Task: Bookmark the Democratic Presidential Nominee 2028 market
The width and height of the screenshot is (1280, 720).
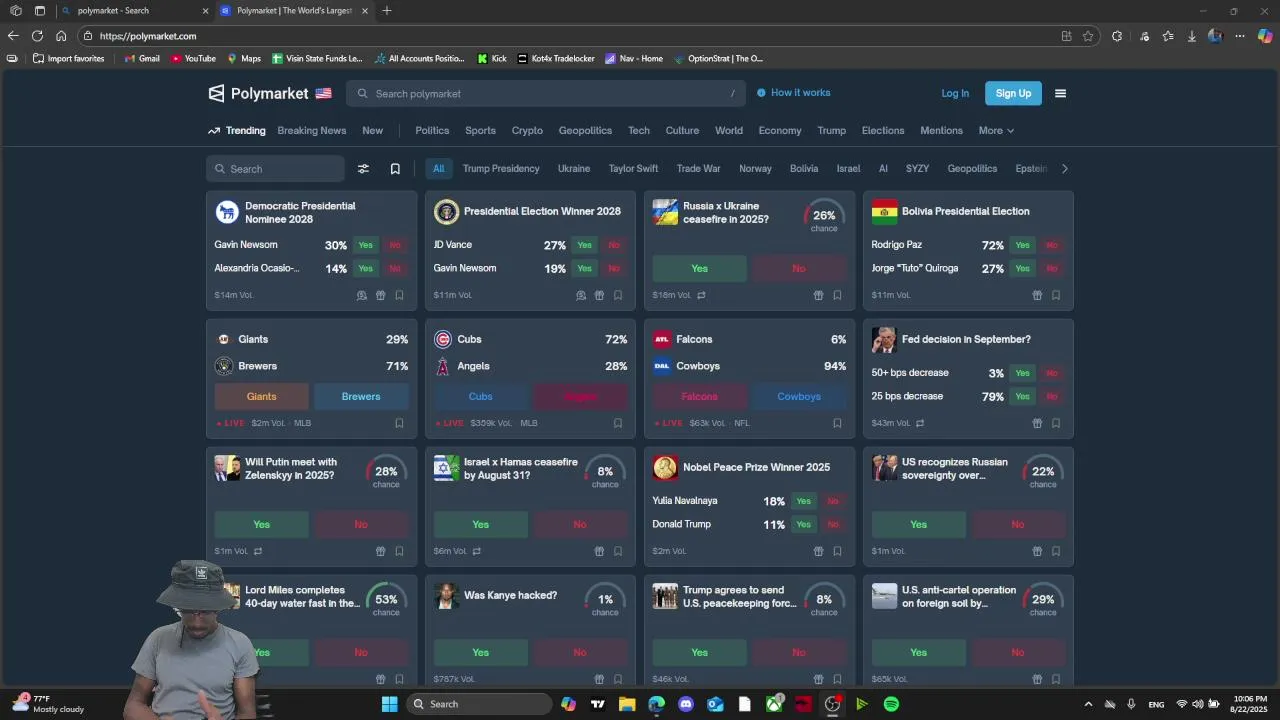Action: point(399,295)
